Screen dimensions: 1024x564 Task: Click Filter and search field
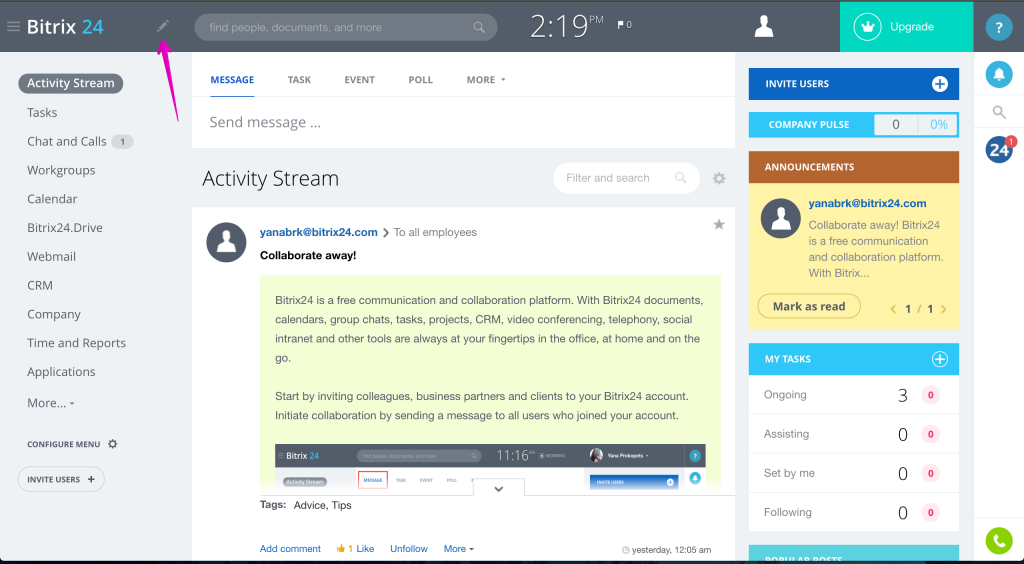coord(626,178)
